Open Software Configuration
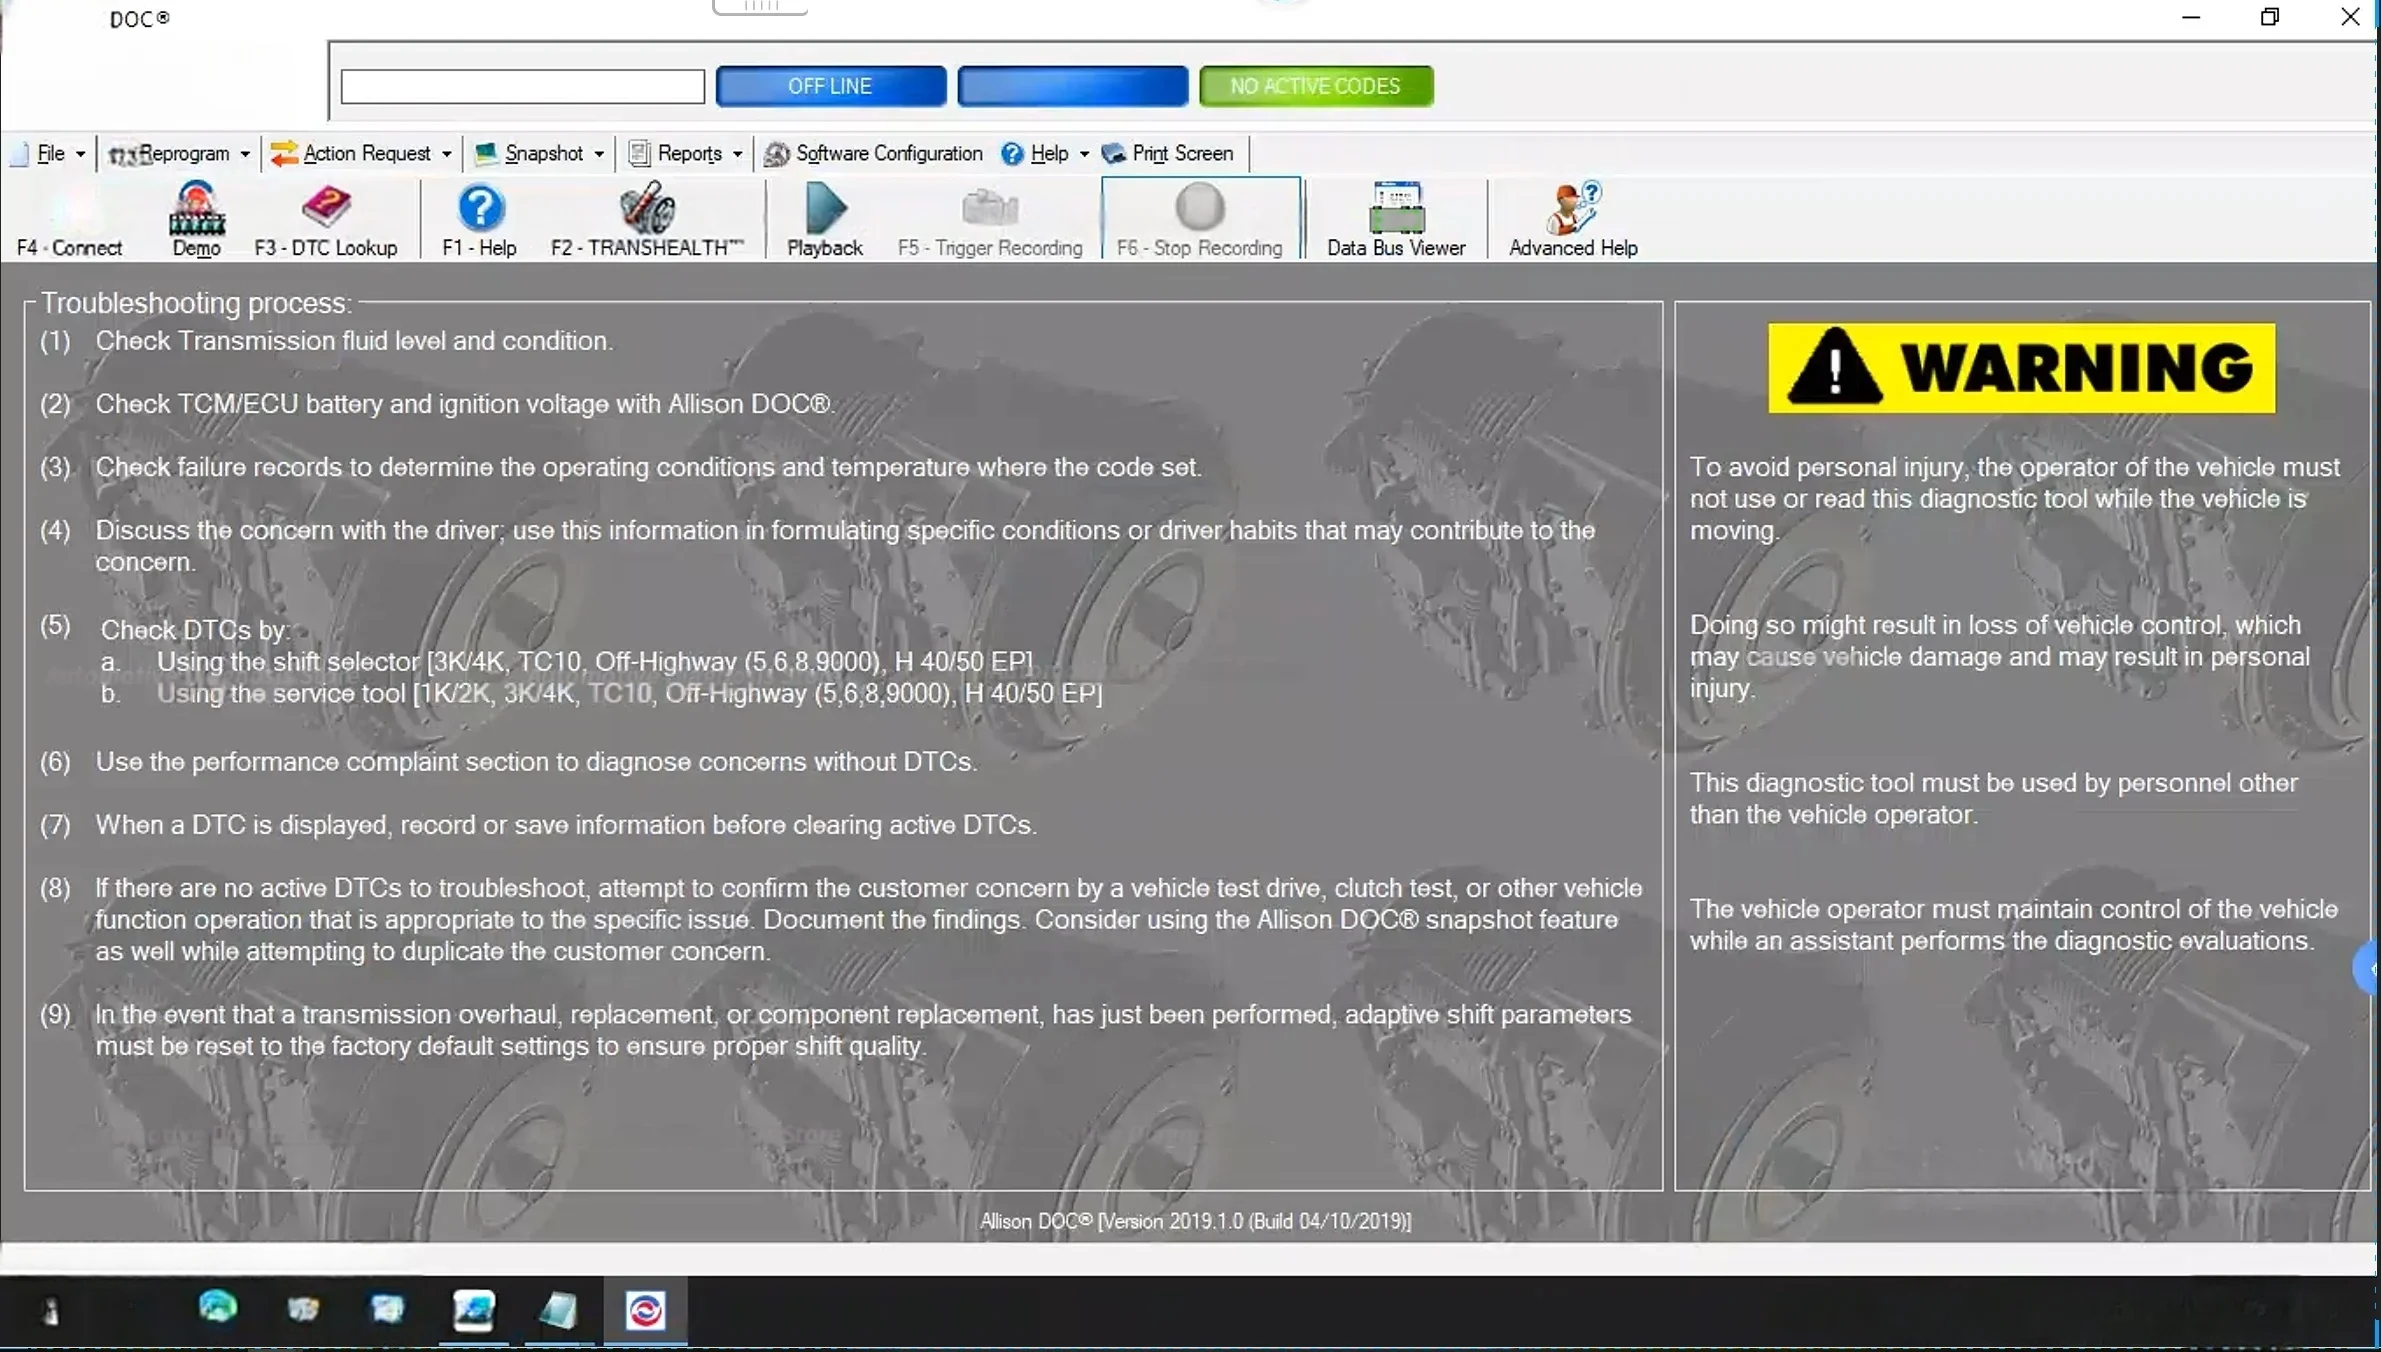This screenshot has width=2381, height=1352. [874, 153]
